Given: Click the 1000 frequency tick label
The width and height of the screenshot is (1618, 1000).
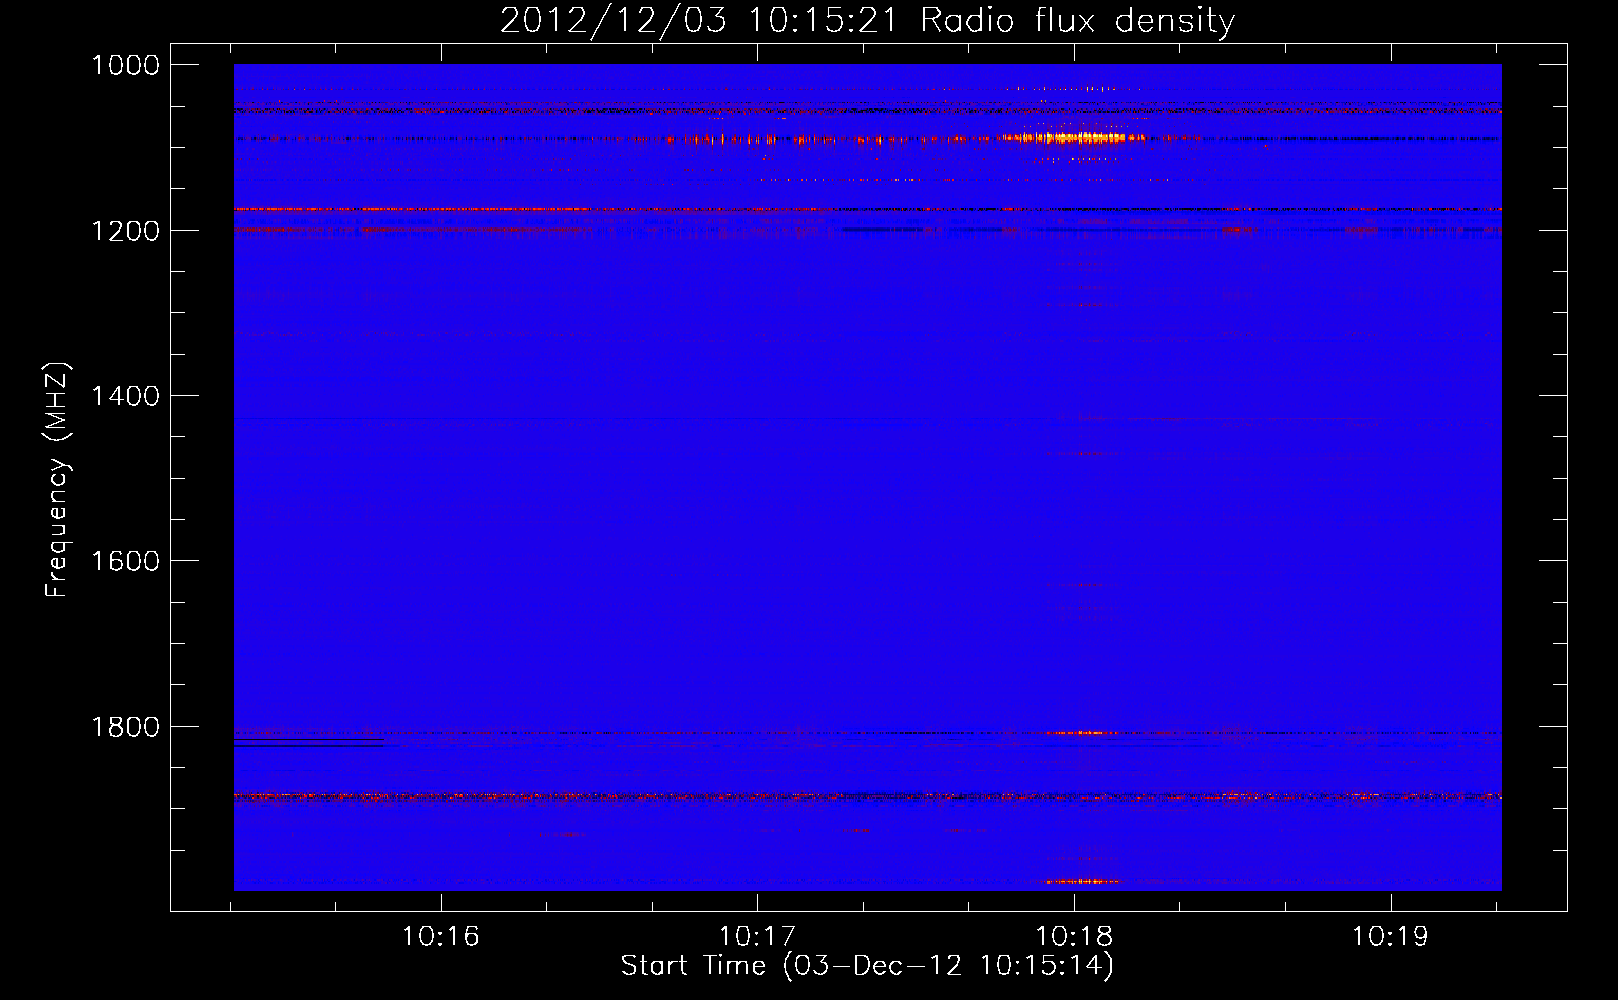Looking at the screenshot, I should [125, 65].
